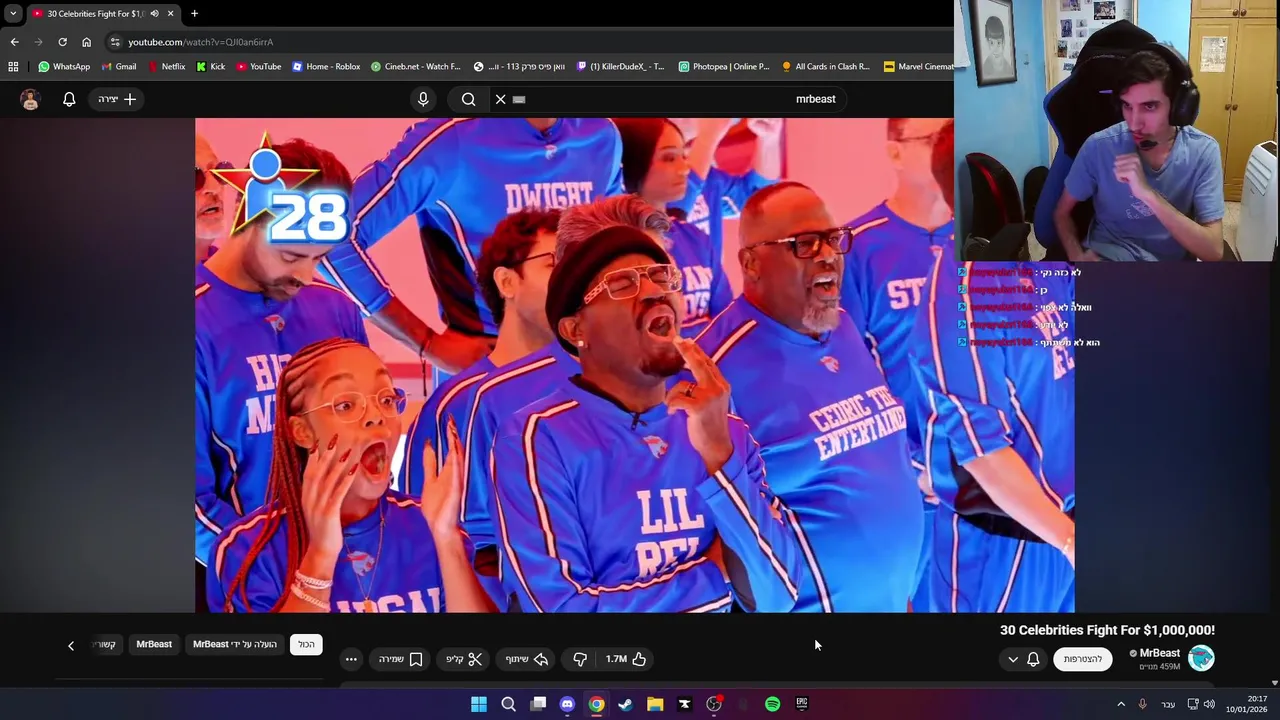
Task: Open channel notification bell dropdown
Action: tap(1024, 659)
